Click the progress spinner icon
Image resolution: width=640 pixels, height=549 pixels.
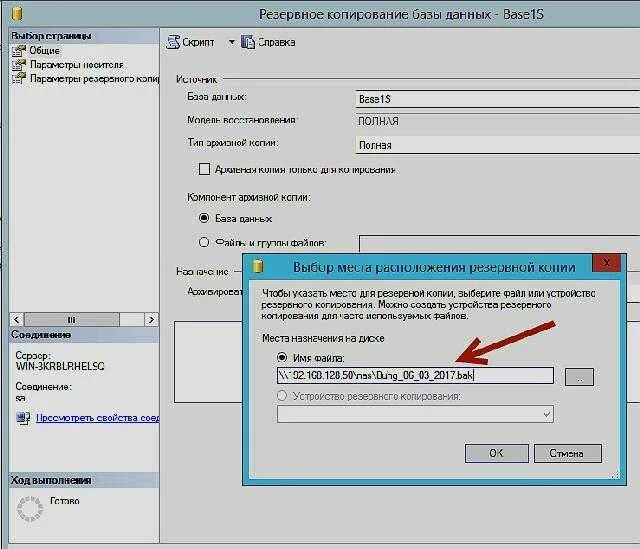[x=29, y=509]
